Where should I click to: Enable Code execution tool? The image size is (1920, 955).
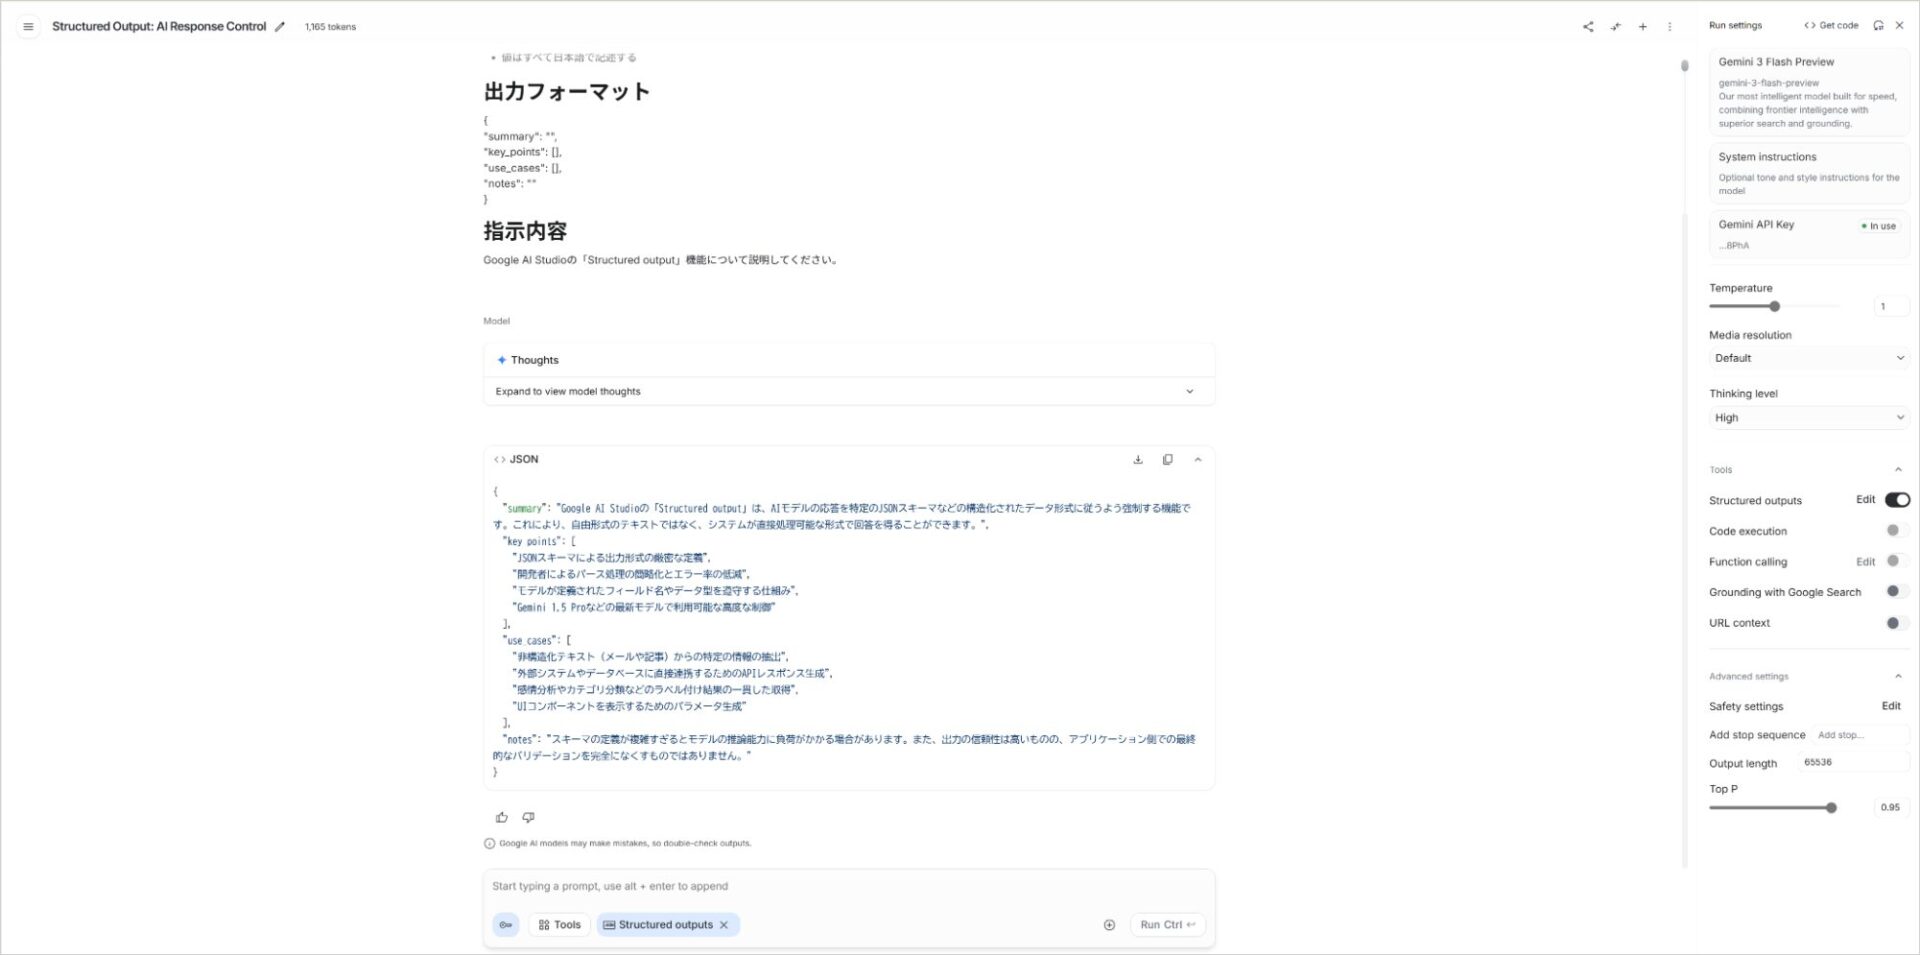click(x=1893, y=530)
